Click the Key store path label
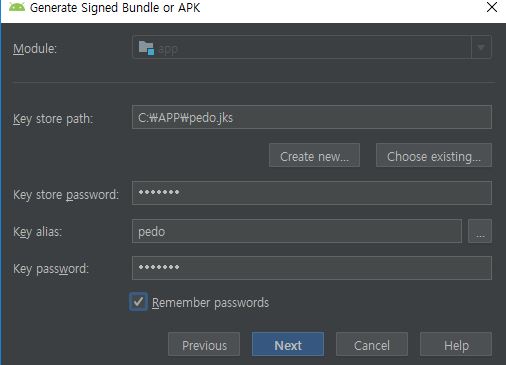This screenshot has height=365, width=506. 53,119
